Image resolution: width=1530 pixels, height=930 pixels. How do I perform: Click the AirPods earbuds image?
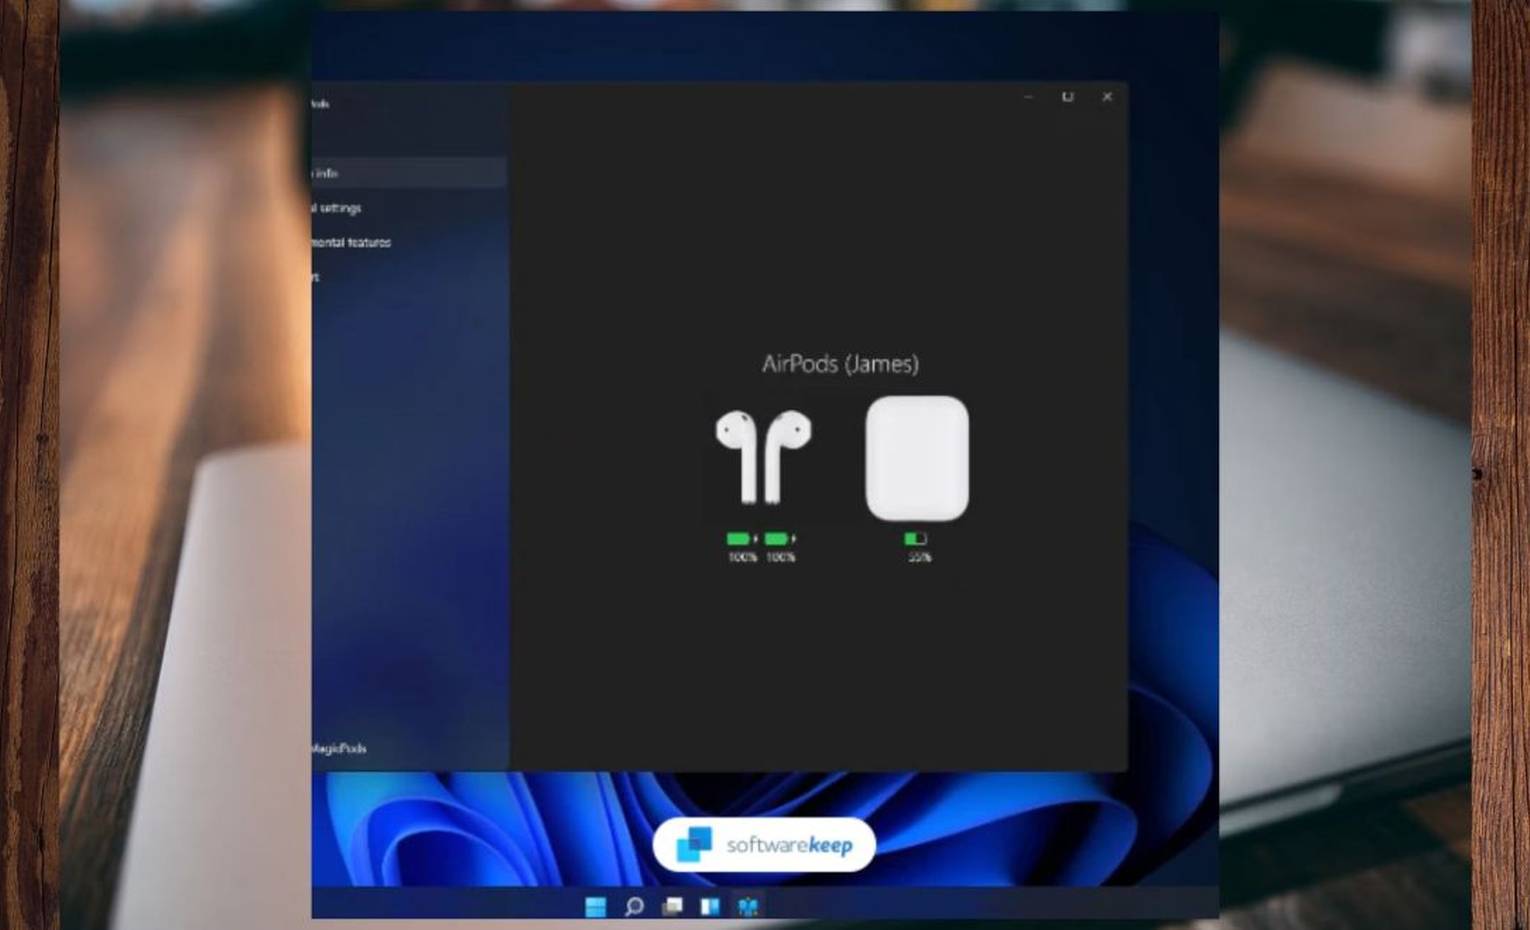point(763,456)
